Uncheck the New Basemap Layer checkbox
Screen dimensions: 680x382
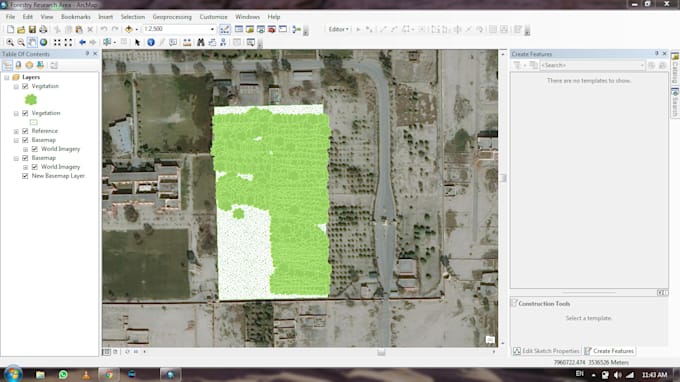click(25, 176)
